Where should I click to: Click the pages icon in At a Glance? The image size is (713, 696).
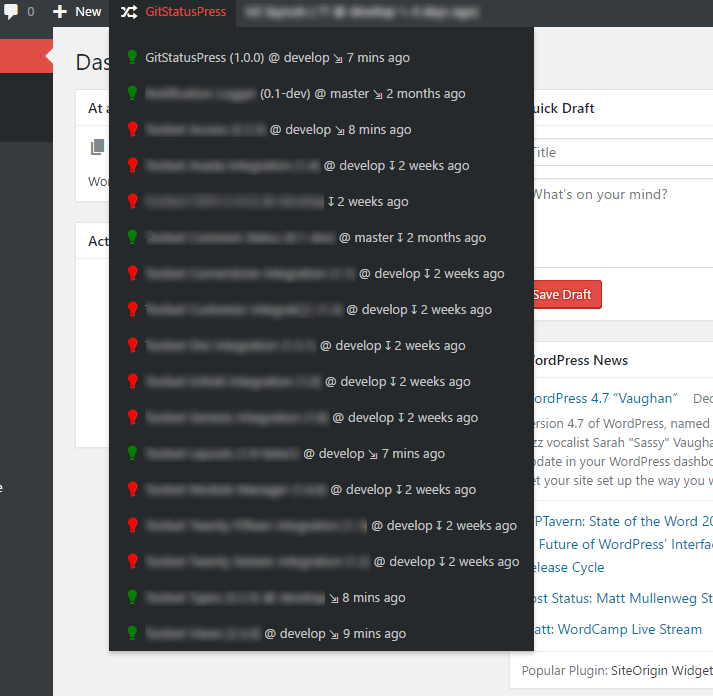click(x=97, y=147)
